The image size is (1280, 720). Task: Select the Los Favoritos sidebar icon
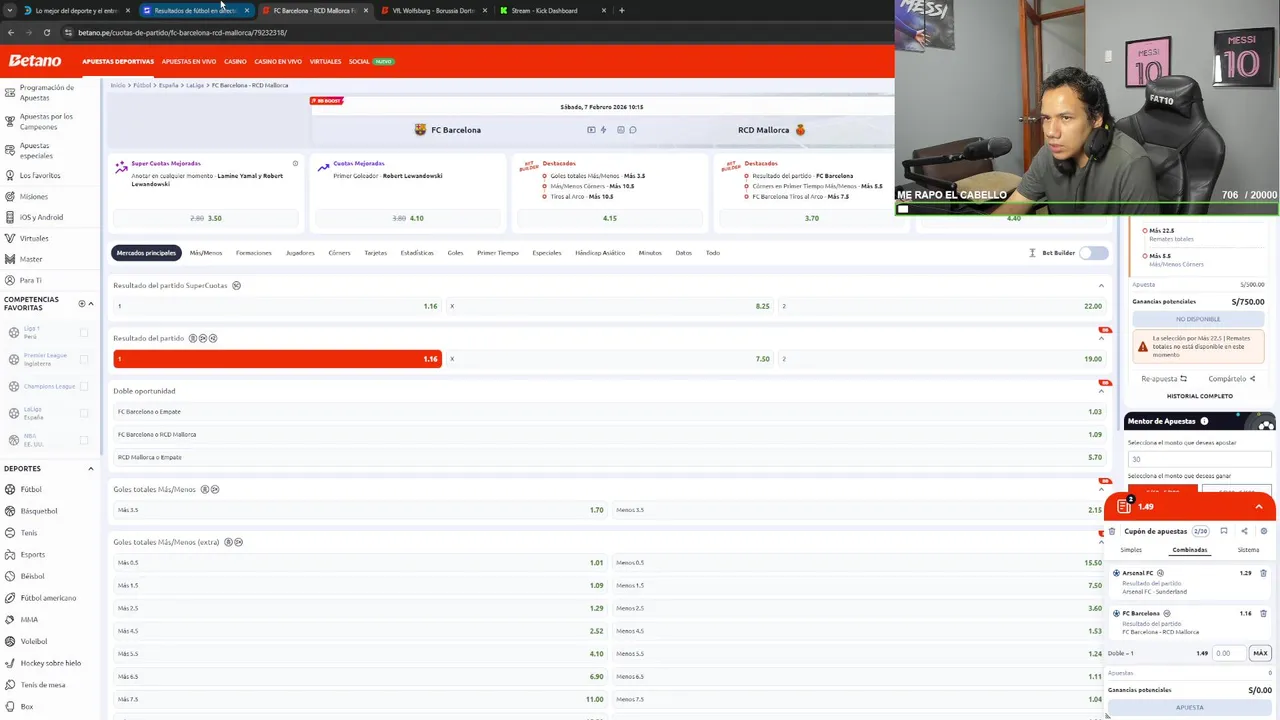(10, 175)
